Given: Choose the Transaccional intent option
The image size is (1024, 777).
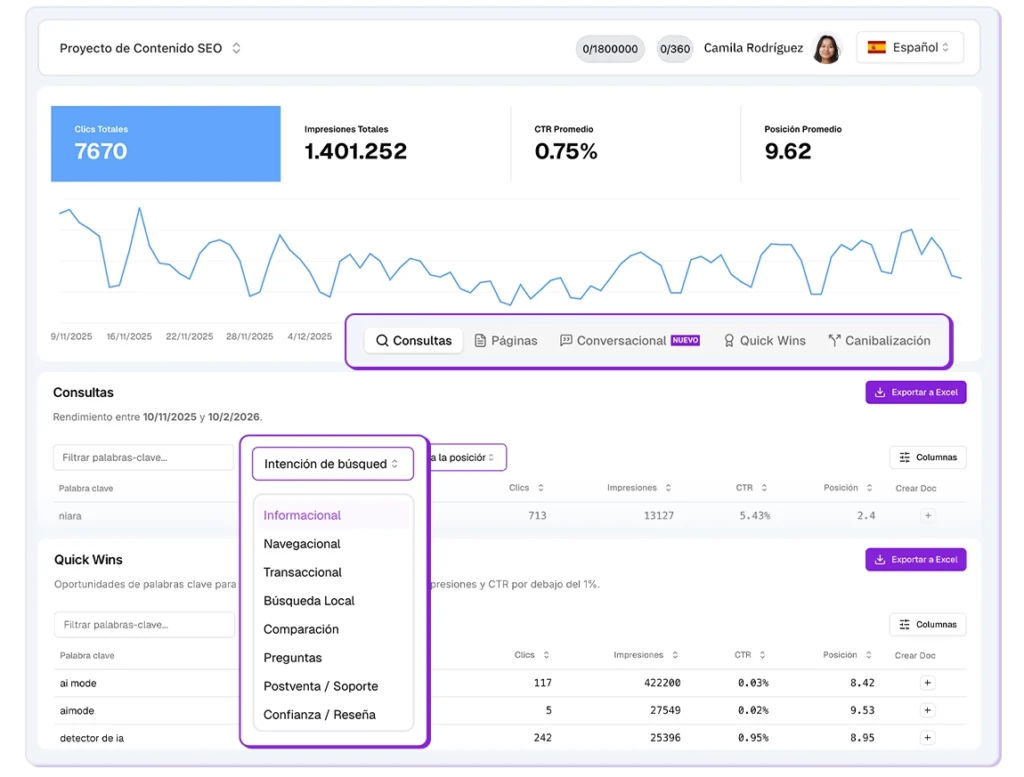Looking at the screenshot, I should pos(302,572).
